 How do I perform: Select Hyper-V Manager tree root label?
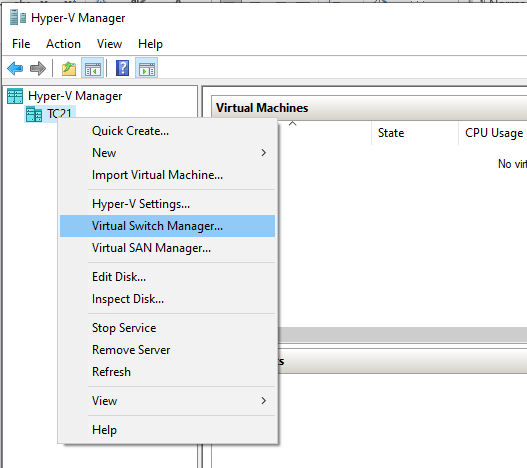(x=75, y=96)
